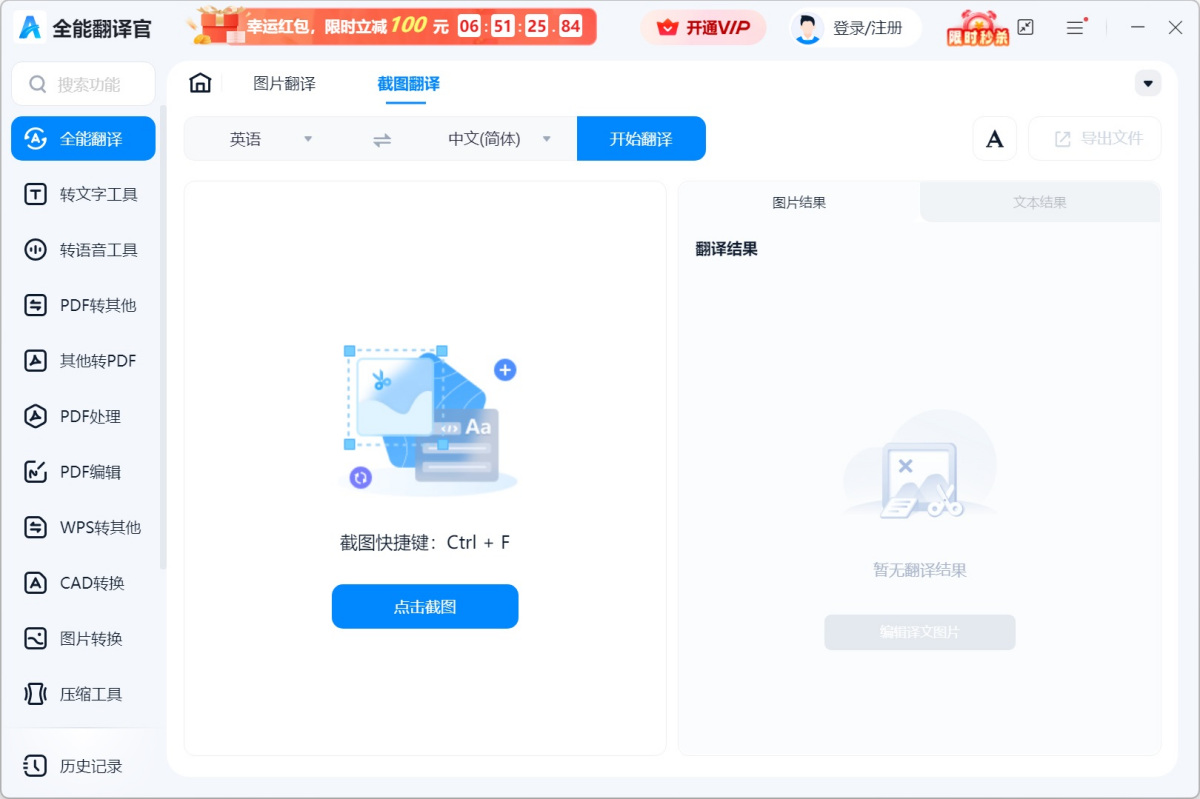Select the 图片转换 image conversion tool

click(x=83, y=638)
